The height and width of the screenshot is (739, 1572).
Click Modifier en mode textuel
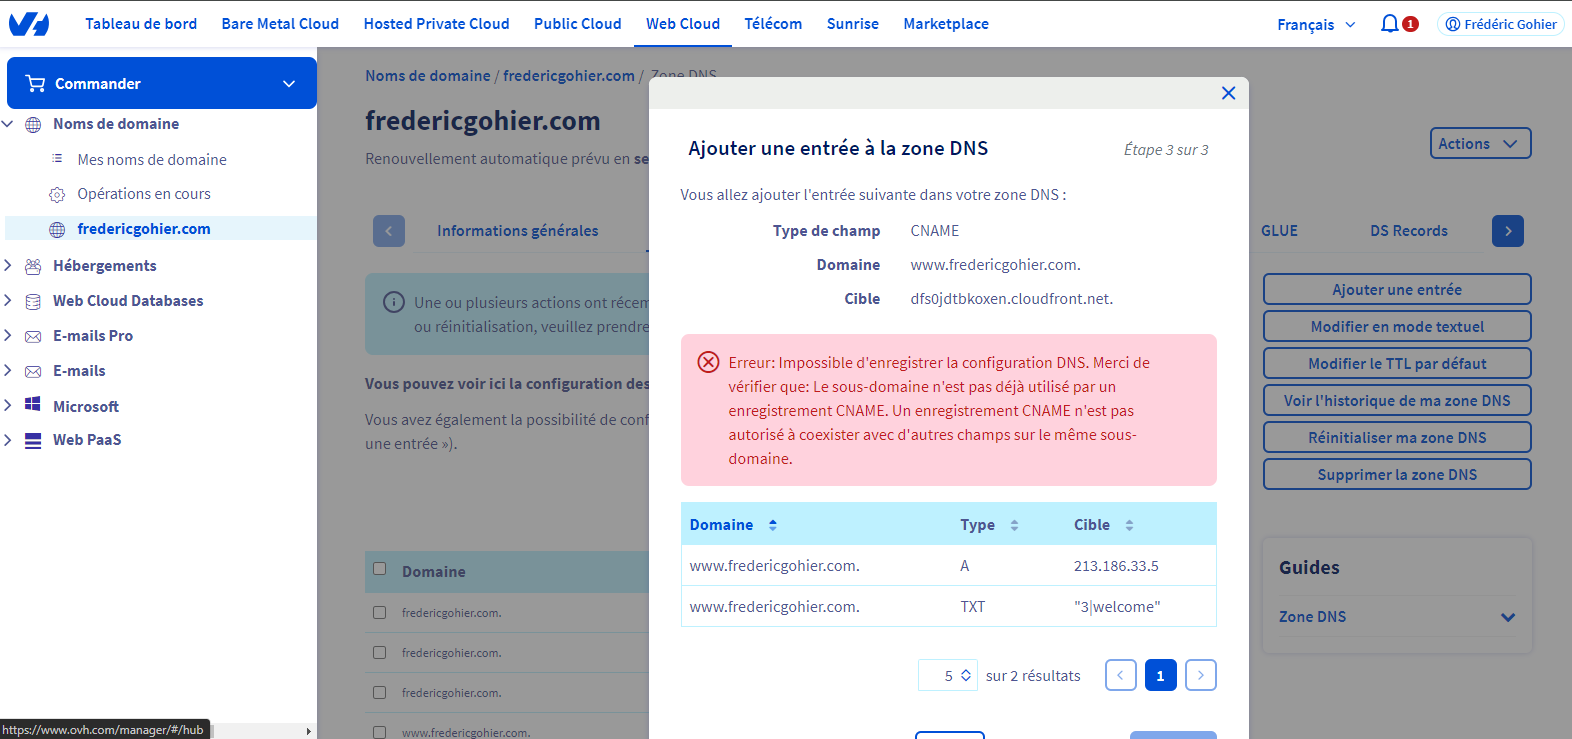coord(1397,326)
